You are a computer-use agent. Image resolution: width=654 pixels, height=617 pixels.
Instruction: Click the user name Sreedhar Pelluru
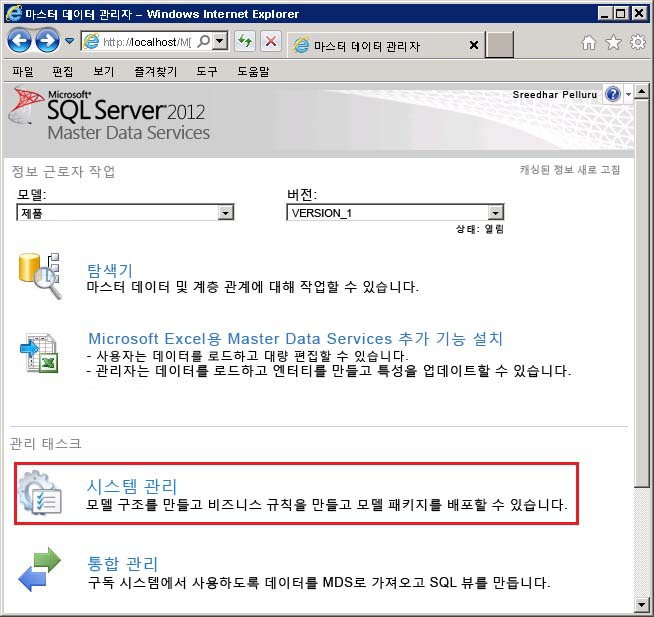555,95
